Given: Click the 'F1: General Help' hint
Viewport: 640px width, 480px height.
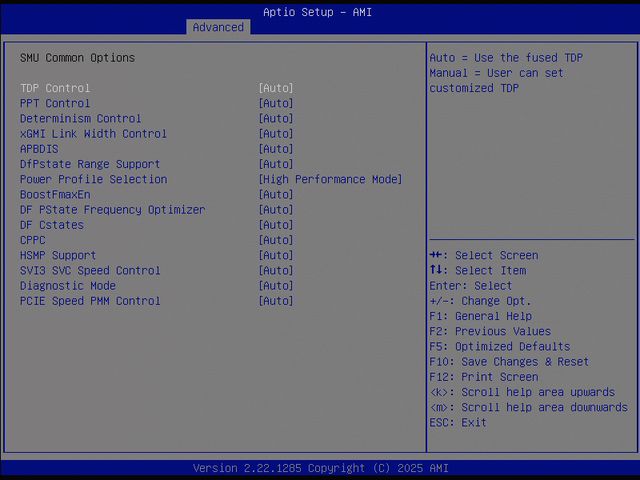Looking at the screenshot, I should pos(481,316).
